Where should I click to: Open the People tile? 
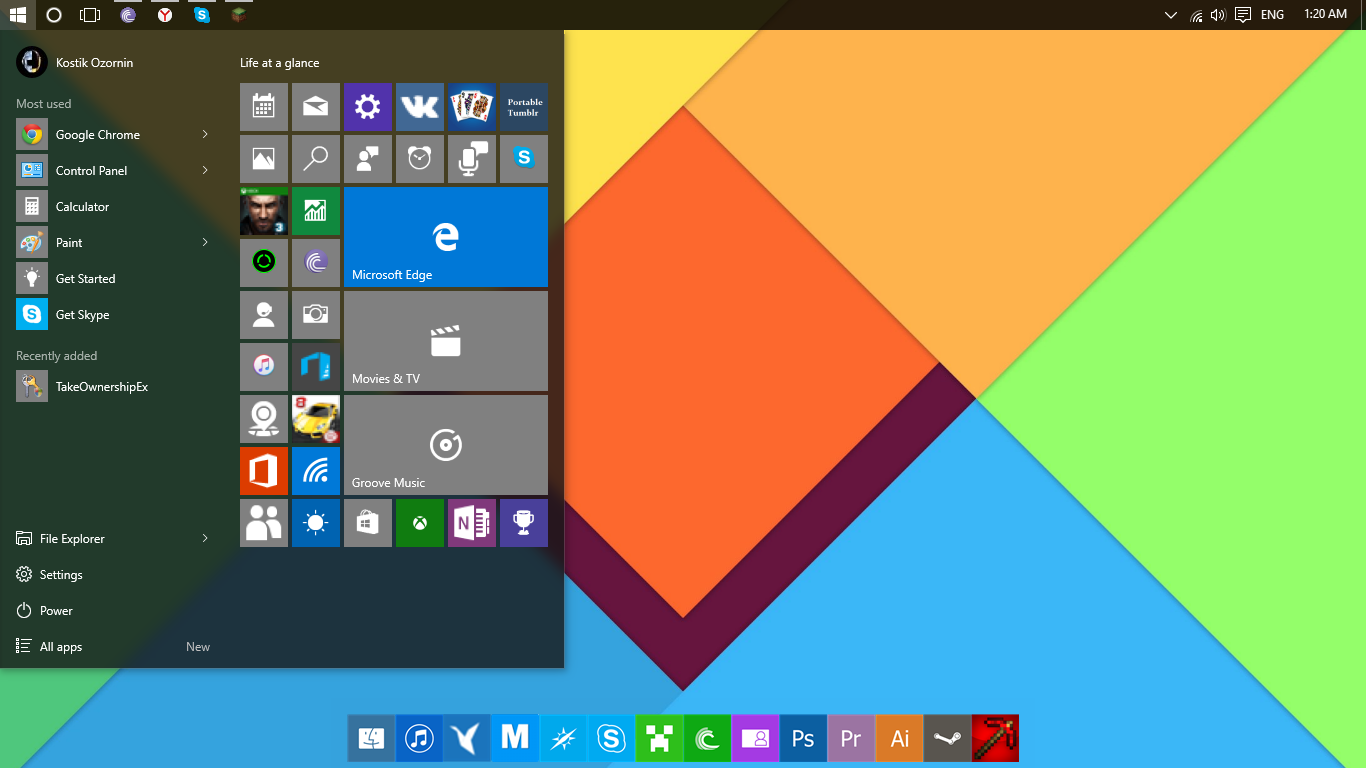[x=264, y=523]
